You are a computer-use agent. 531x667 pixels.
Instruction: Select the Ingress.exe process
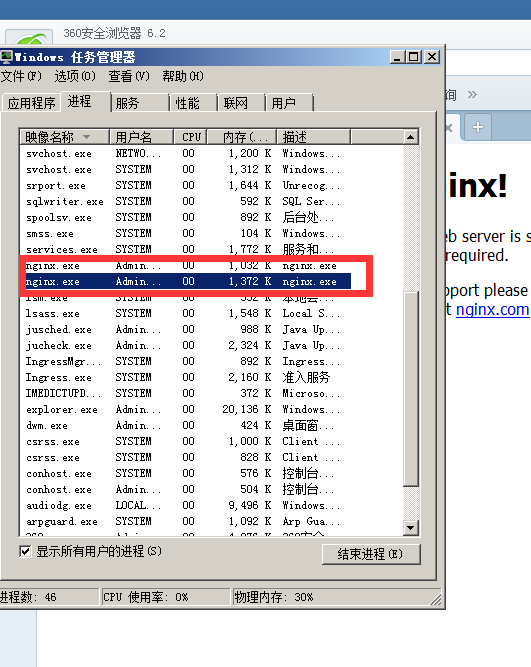click(186, 377)
